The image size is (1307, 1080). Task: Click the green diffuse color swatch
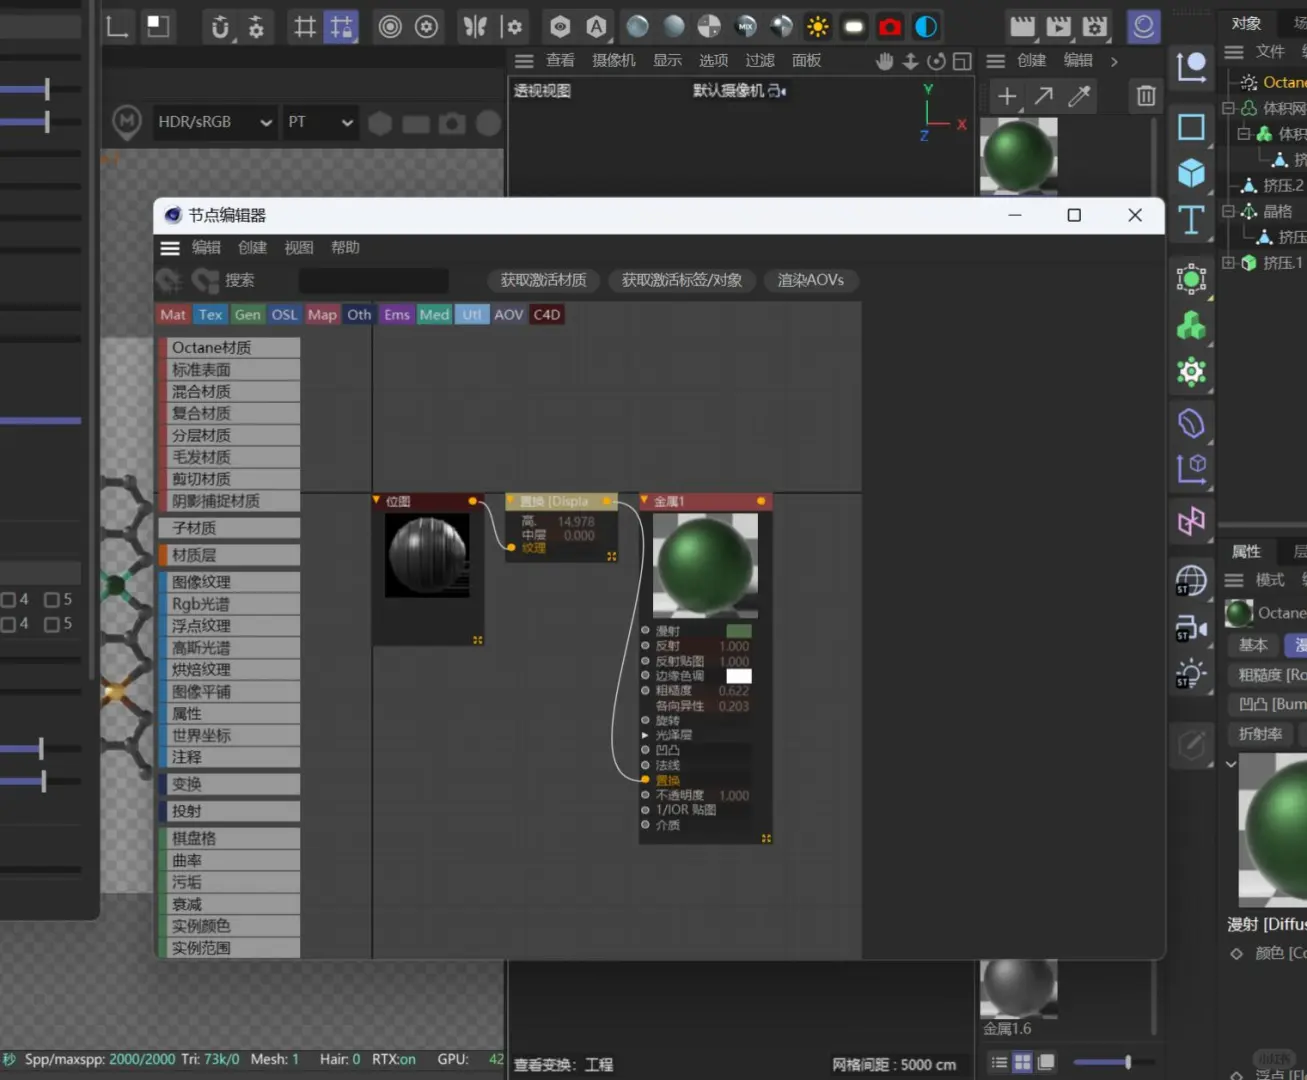pyautogui.click(x=739, y=631)
